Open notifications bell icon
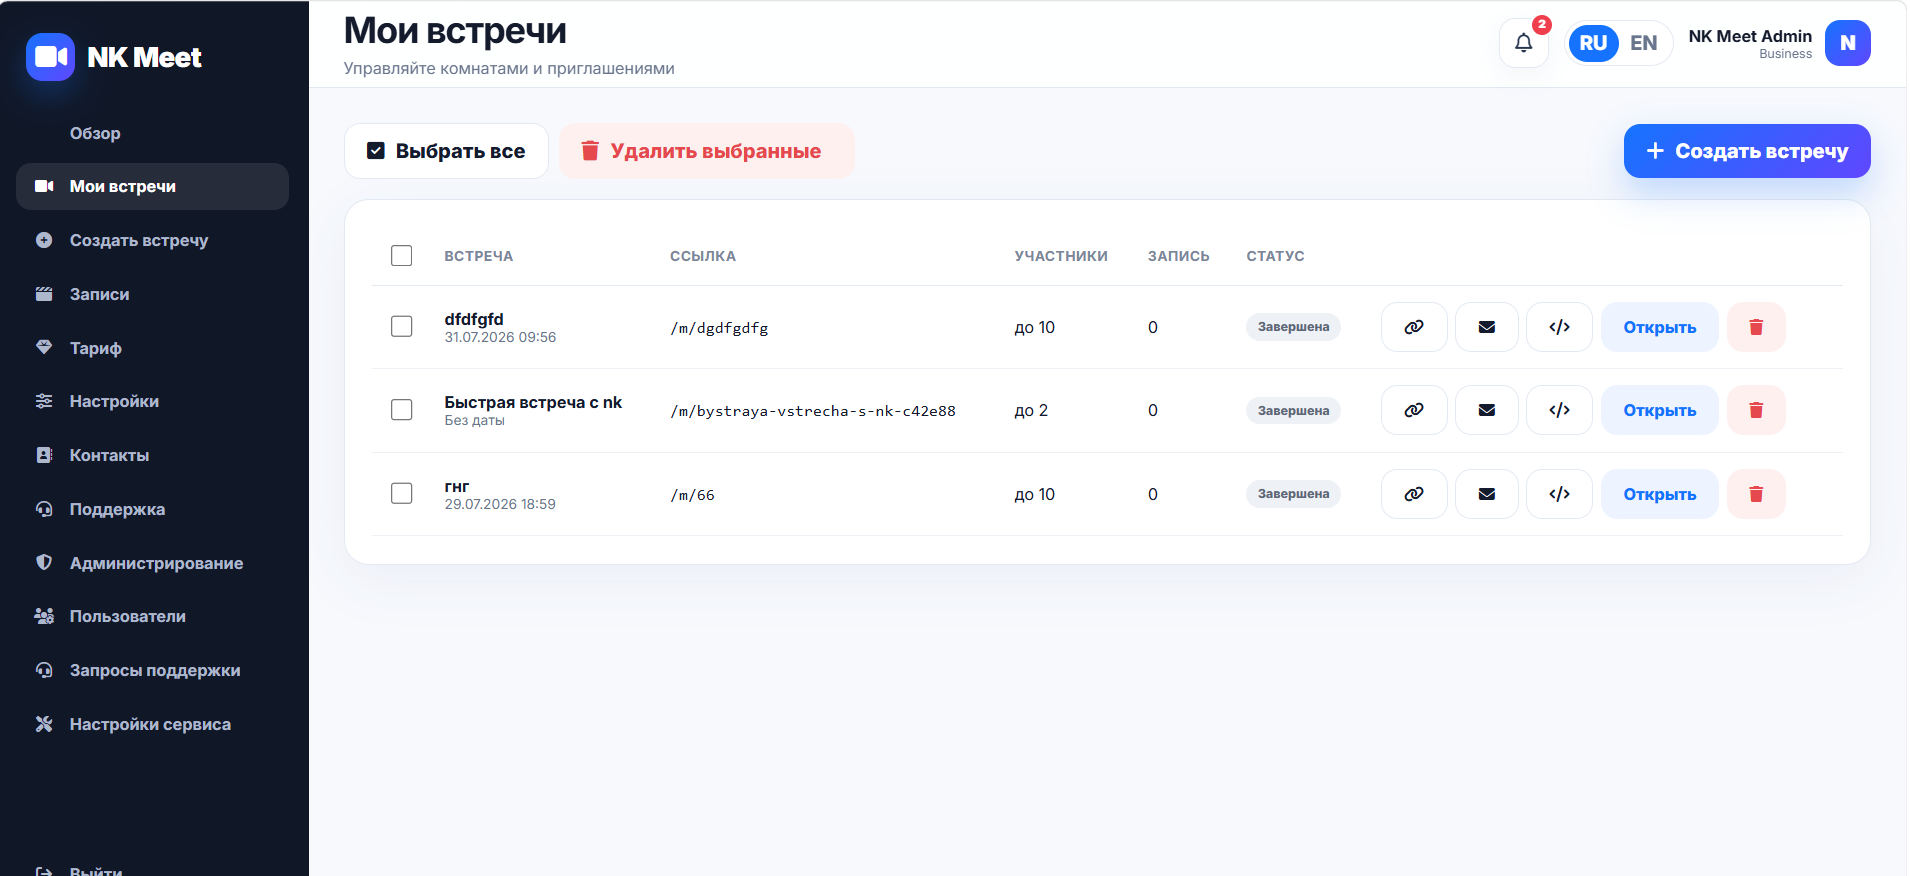The height and width of the screenshot is (876, 1910). click(1523, 43)
